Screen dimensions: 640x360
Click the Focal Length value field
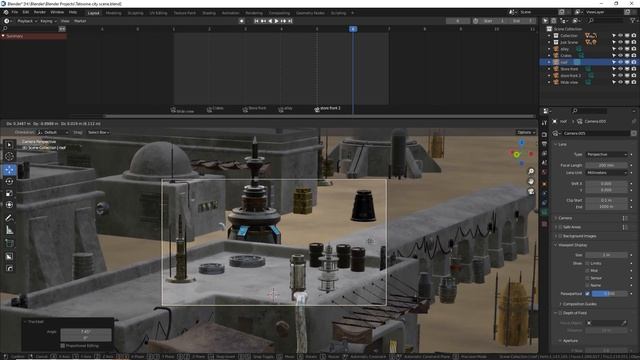tap(606, 165)
